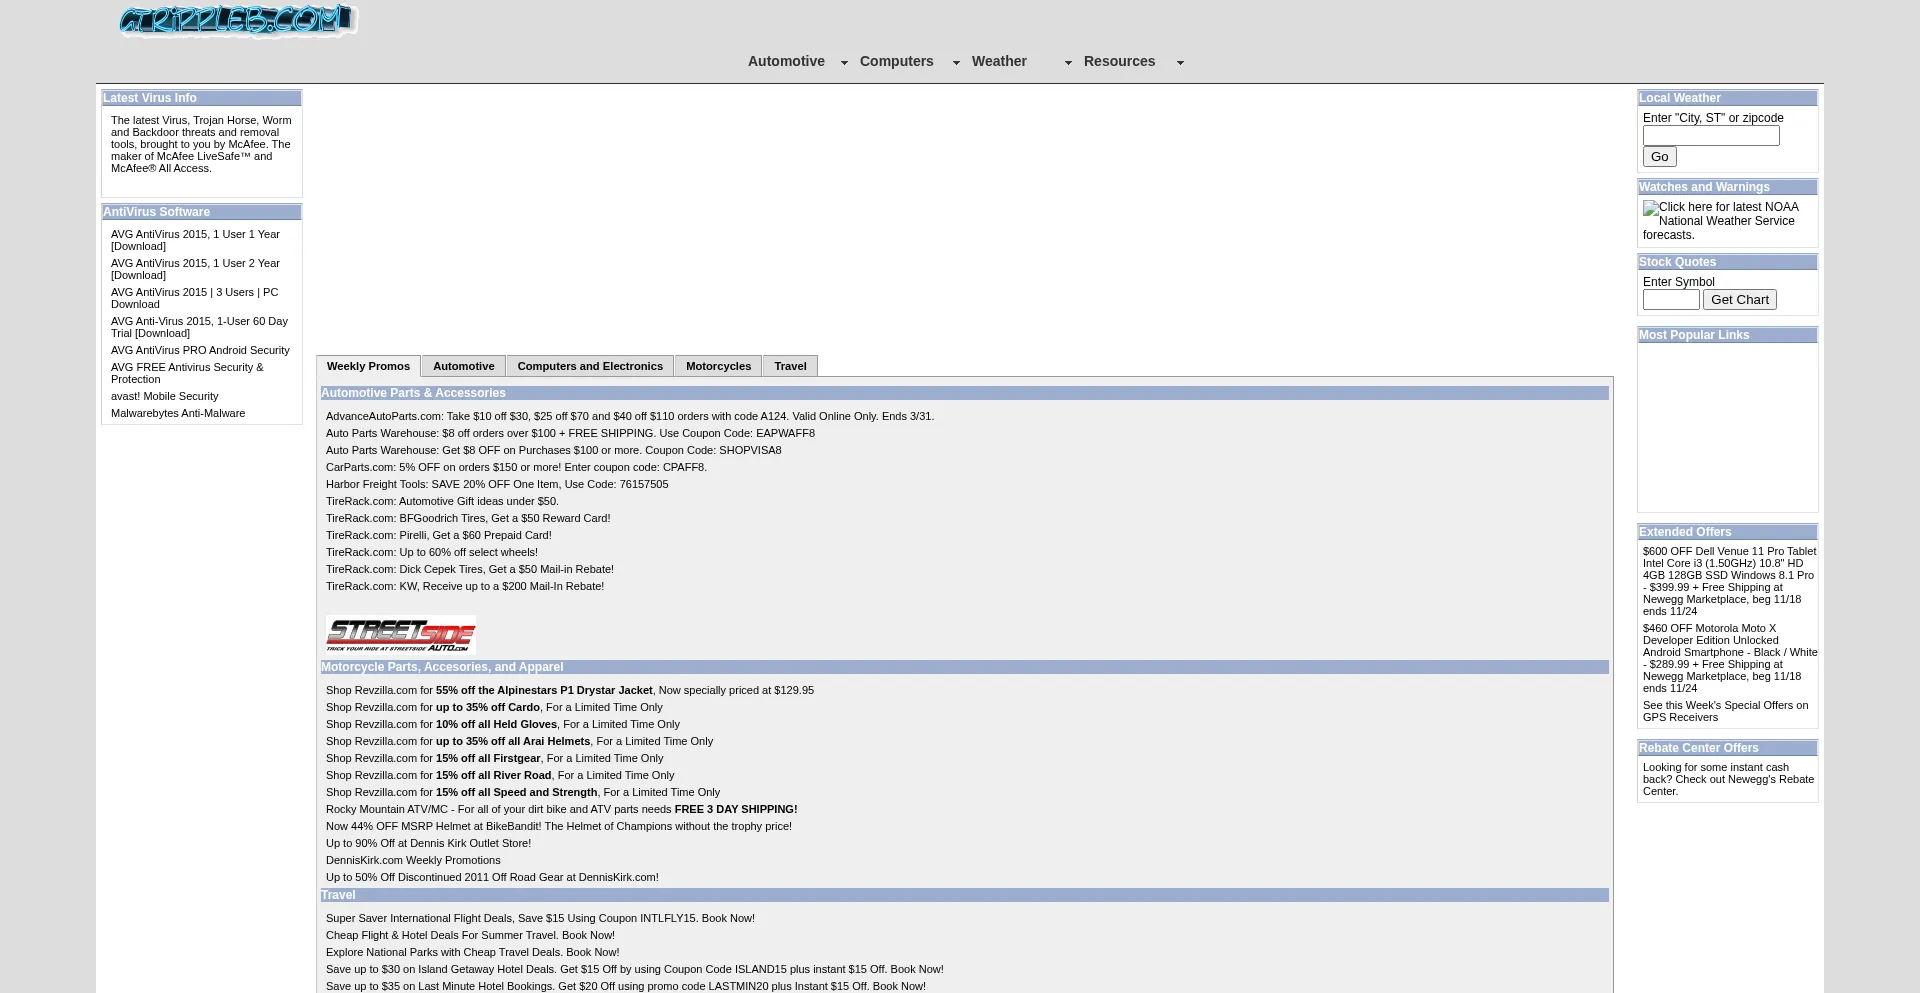Open the Computers and Electronics tab

[590, 366]
